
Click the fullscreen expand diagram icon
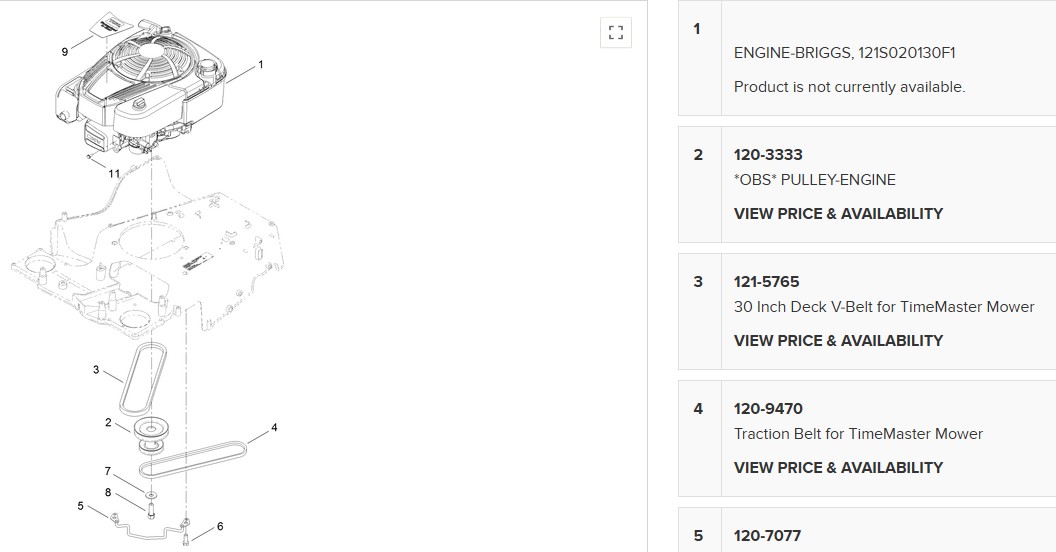click(x=616, y=32)
